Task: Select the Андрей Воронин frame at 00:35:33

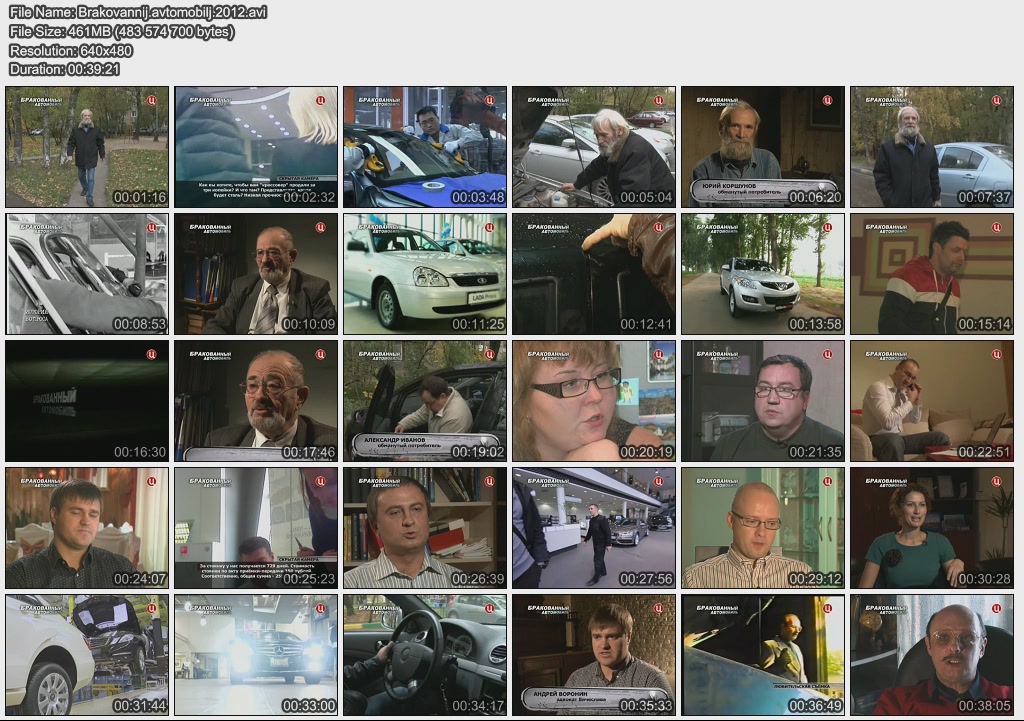Action: [593, 655]
